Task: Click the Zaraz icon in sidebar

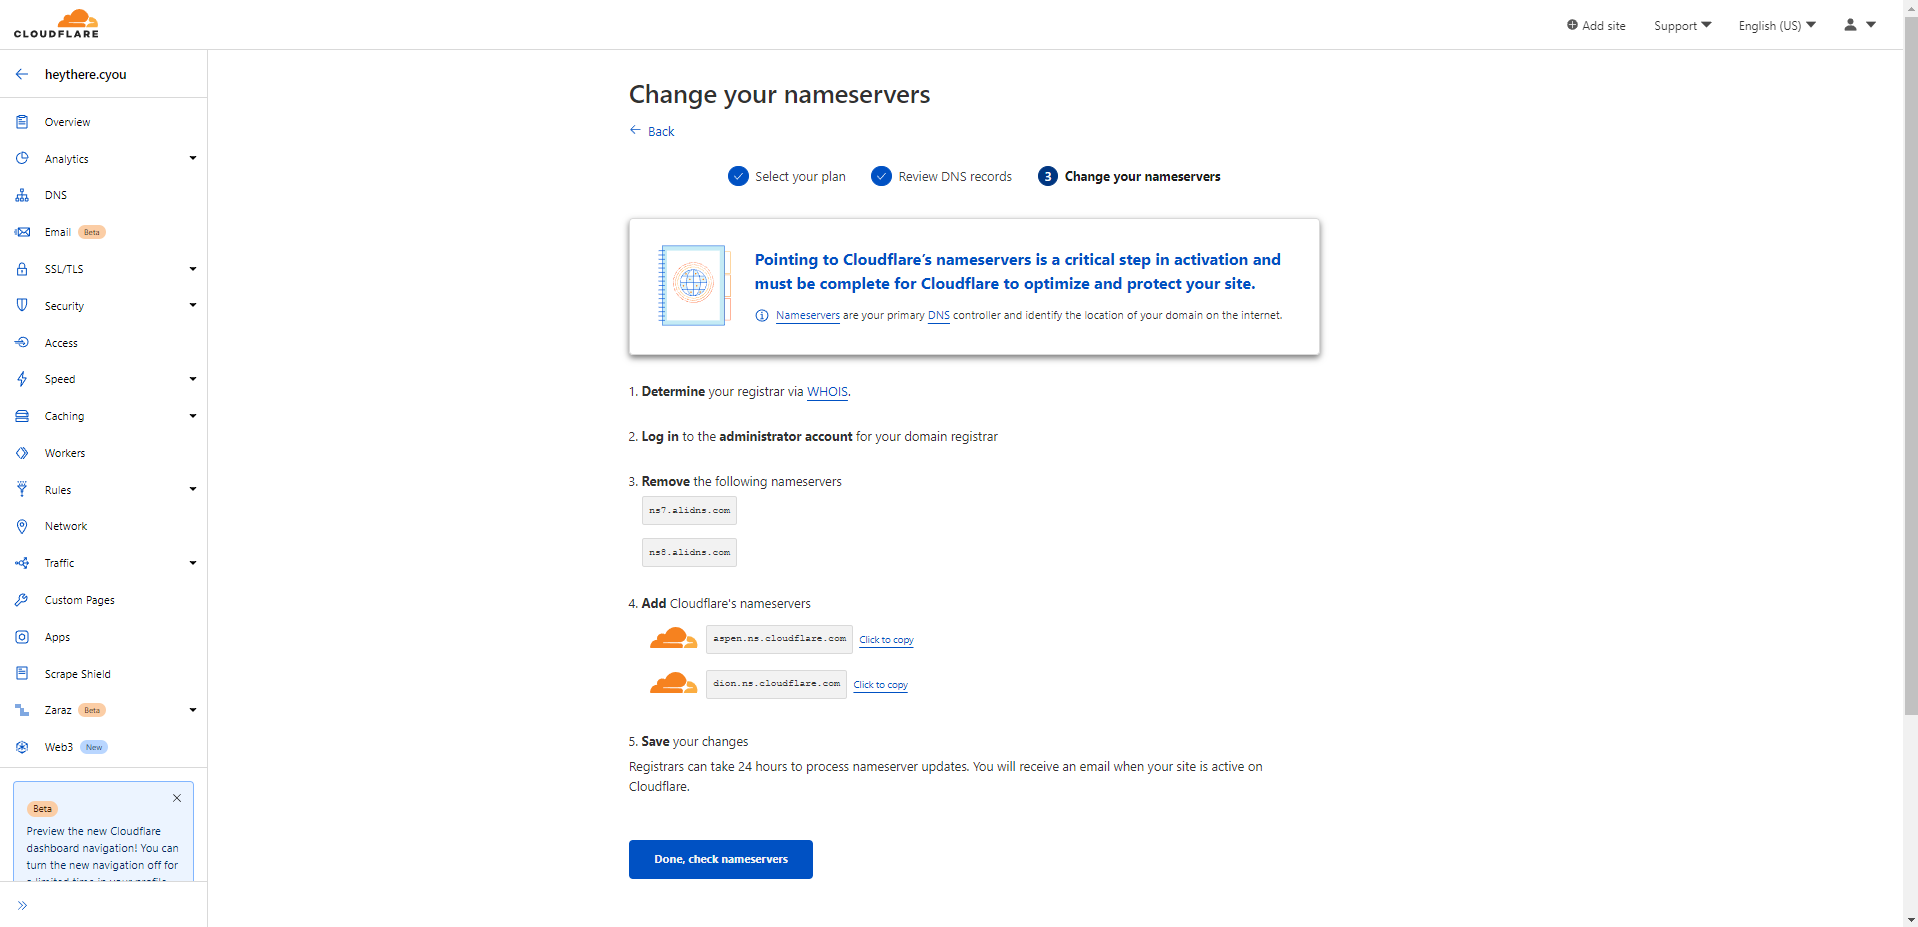Action: tap(22, 710)
